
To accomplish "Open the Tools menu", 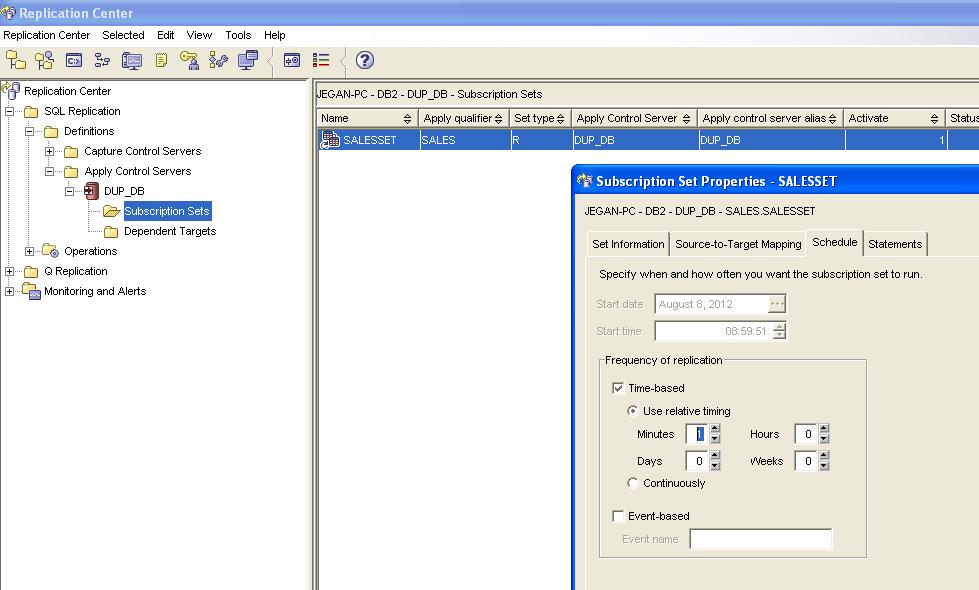I will (237, 34).
